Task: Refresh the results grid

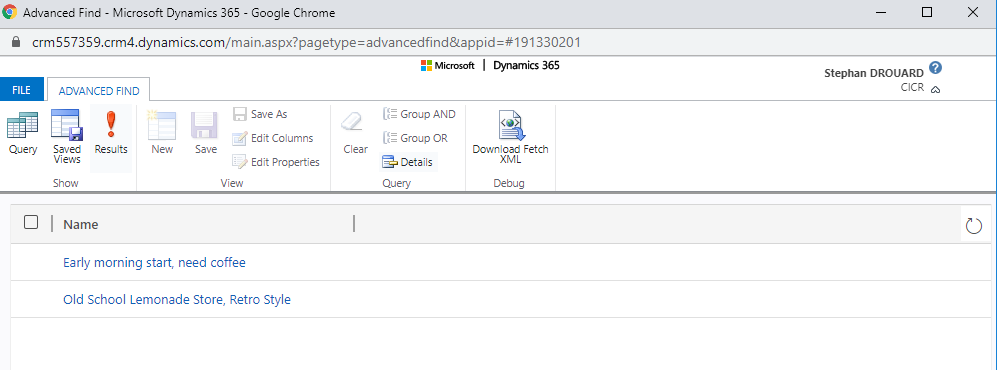Action: click(x=973, y=225)
